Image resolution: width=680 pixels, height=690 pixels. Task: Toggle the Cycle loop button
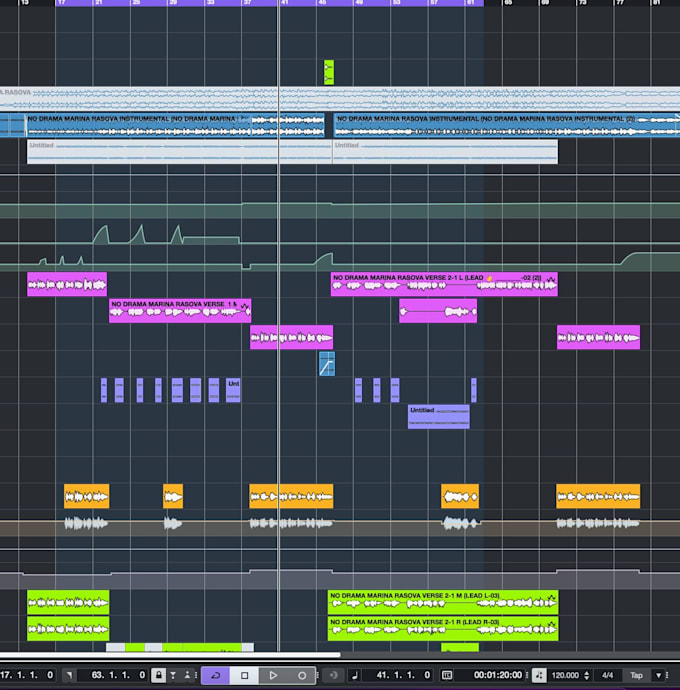pos(216,675)
